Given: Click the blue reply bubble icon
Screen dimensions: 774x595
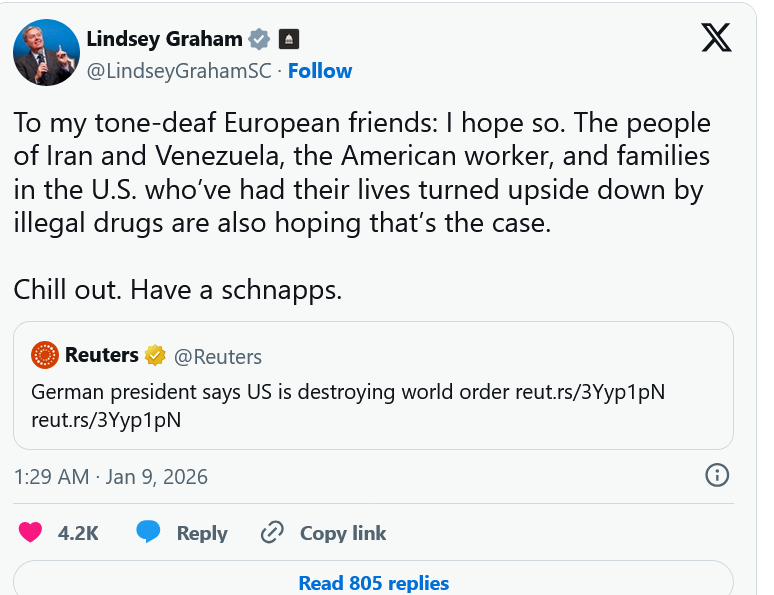Looking at the screenshot, I should point(149,532).
